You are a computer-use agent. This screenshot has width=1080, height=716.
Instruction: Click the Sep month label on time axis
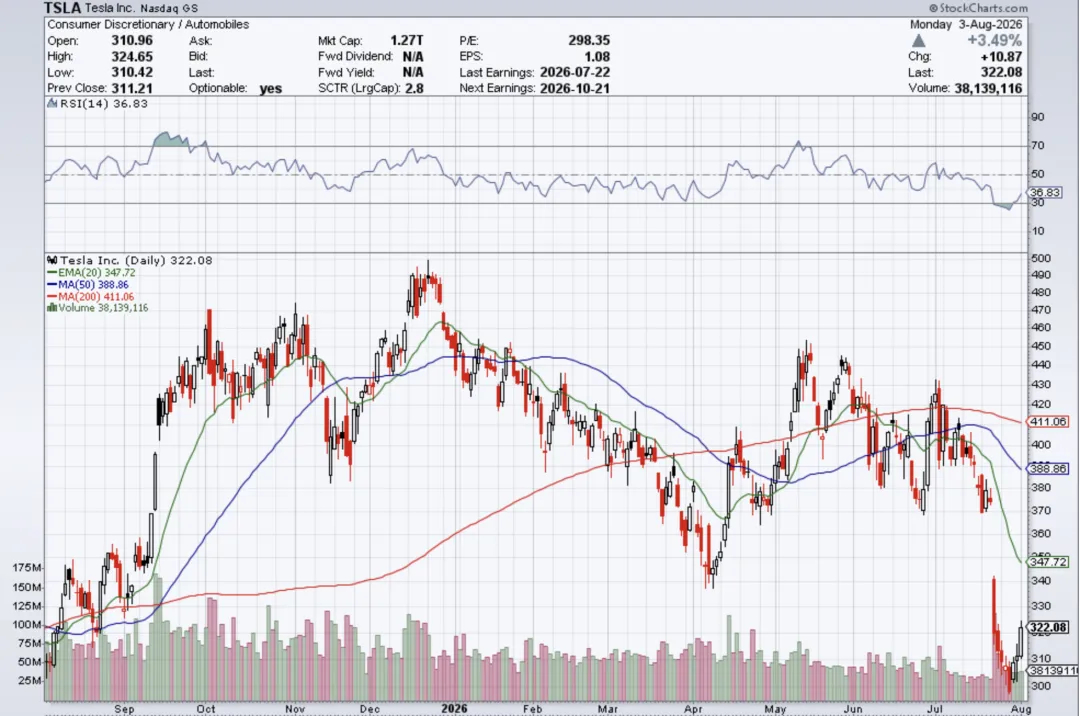[x=124, y=708]
